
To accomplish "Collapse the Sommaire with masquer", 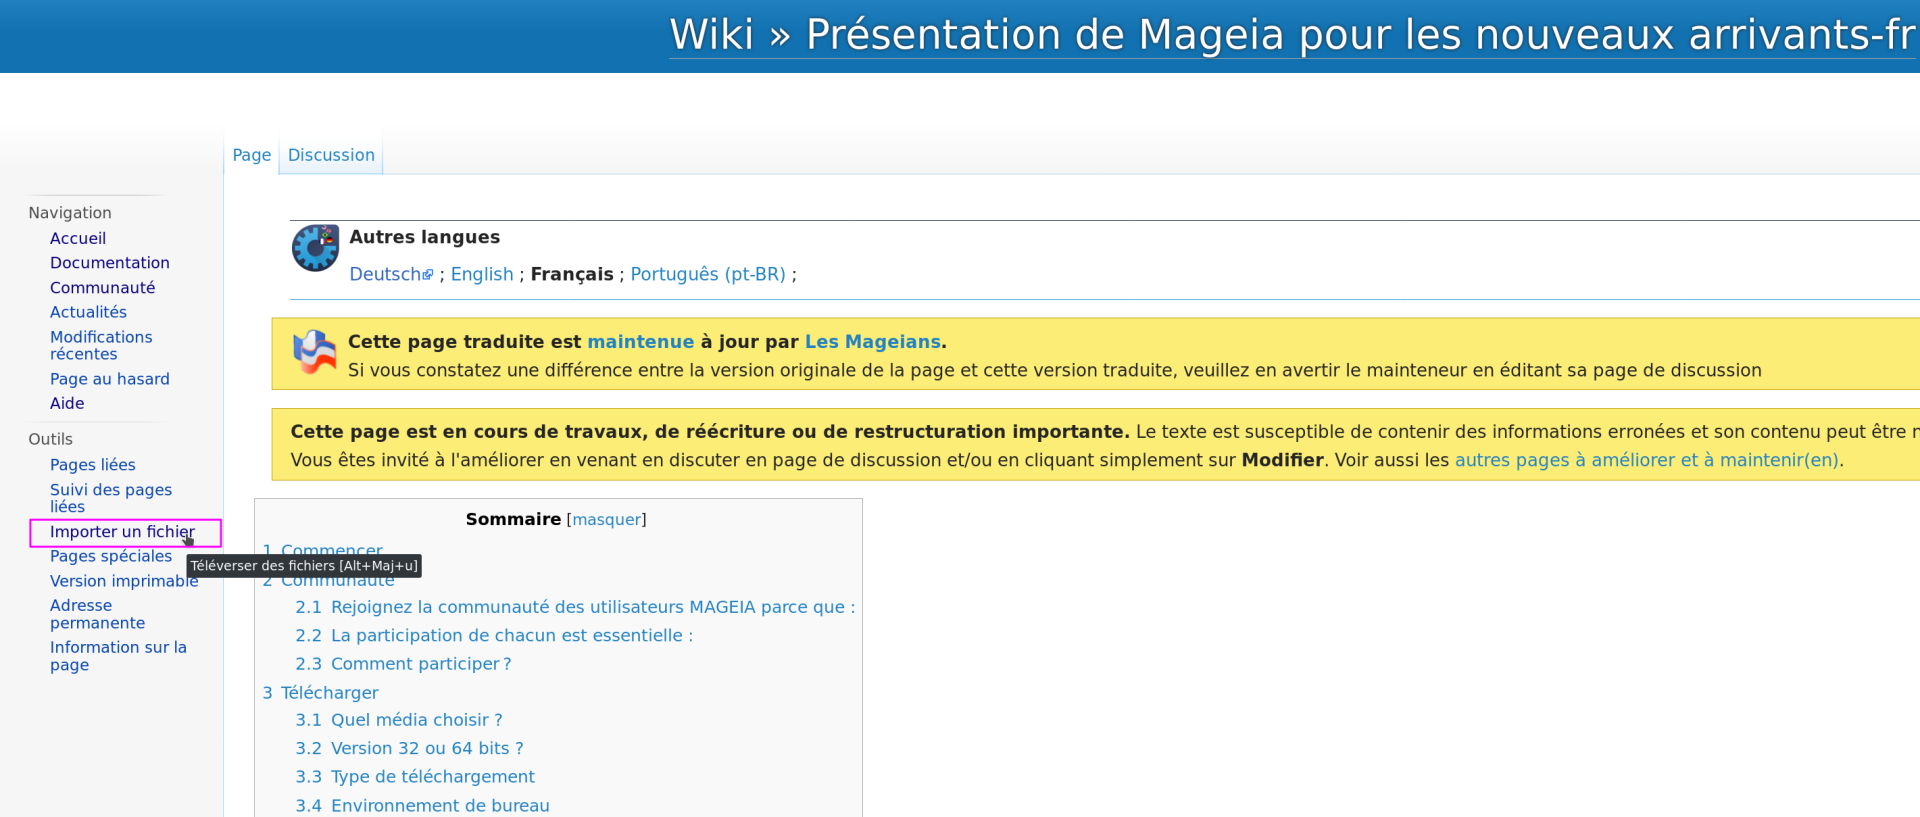I will (607, 520).
